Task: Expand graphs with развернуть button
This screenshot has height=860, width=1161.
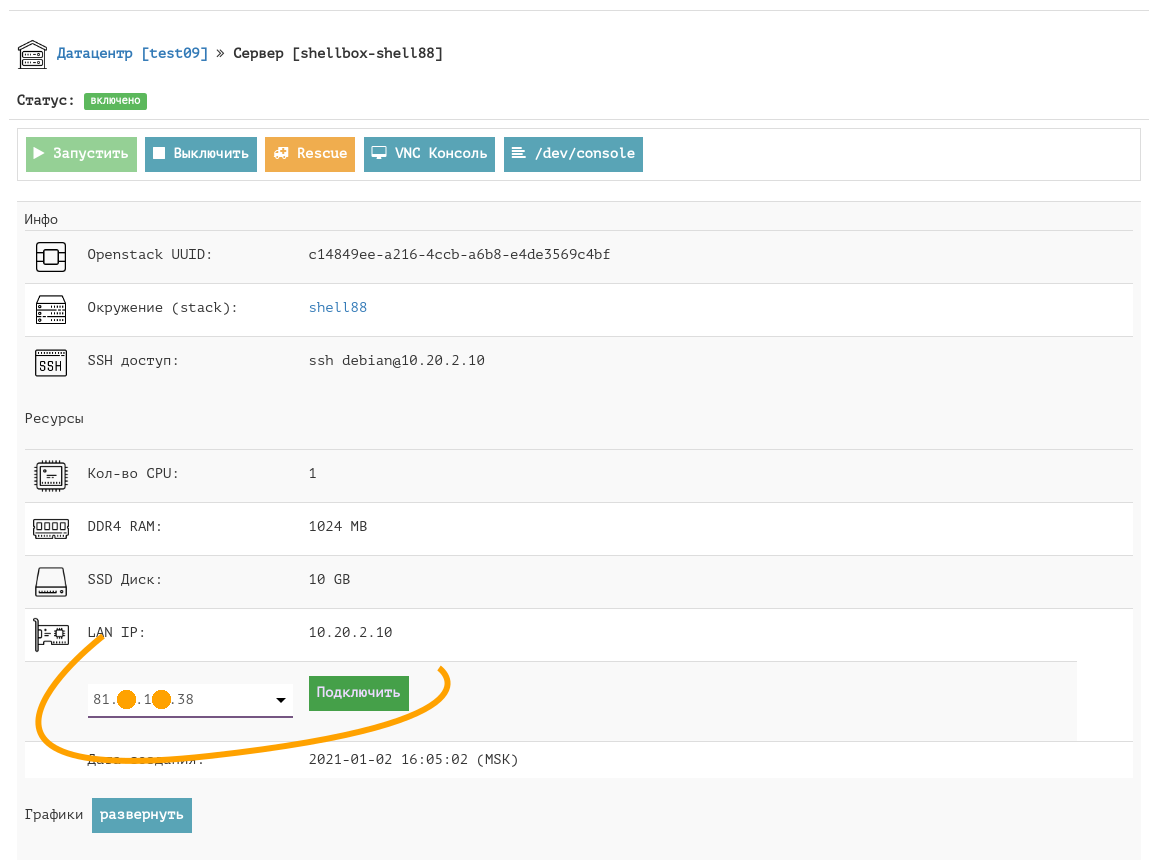Action: [x=142, y=815]
